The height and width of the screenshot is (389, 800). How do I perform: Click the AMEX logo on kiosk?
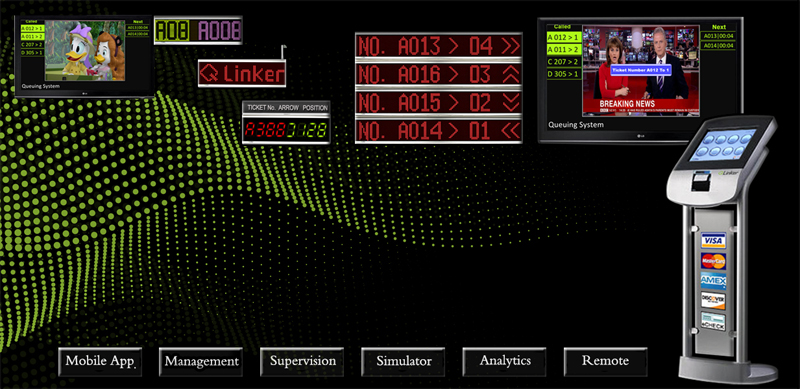(x=713, y=281)
